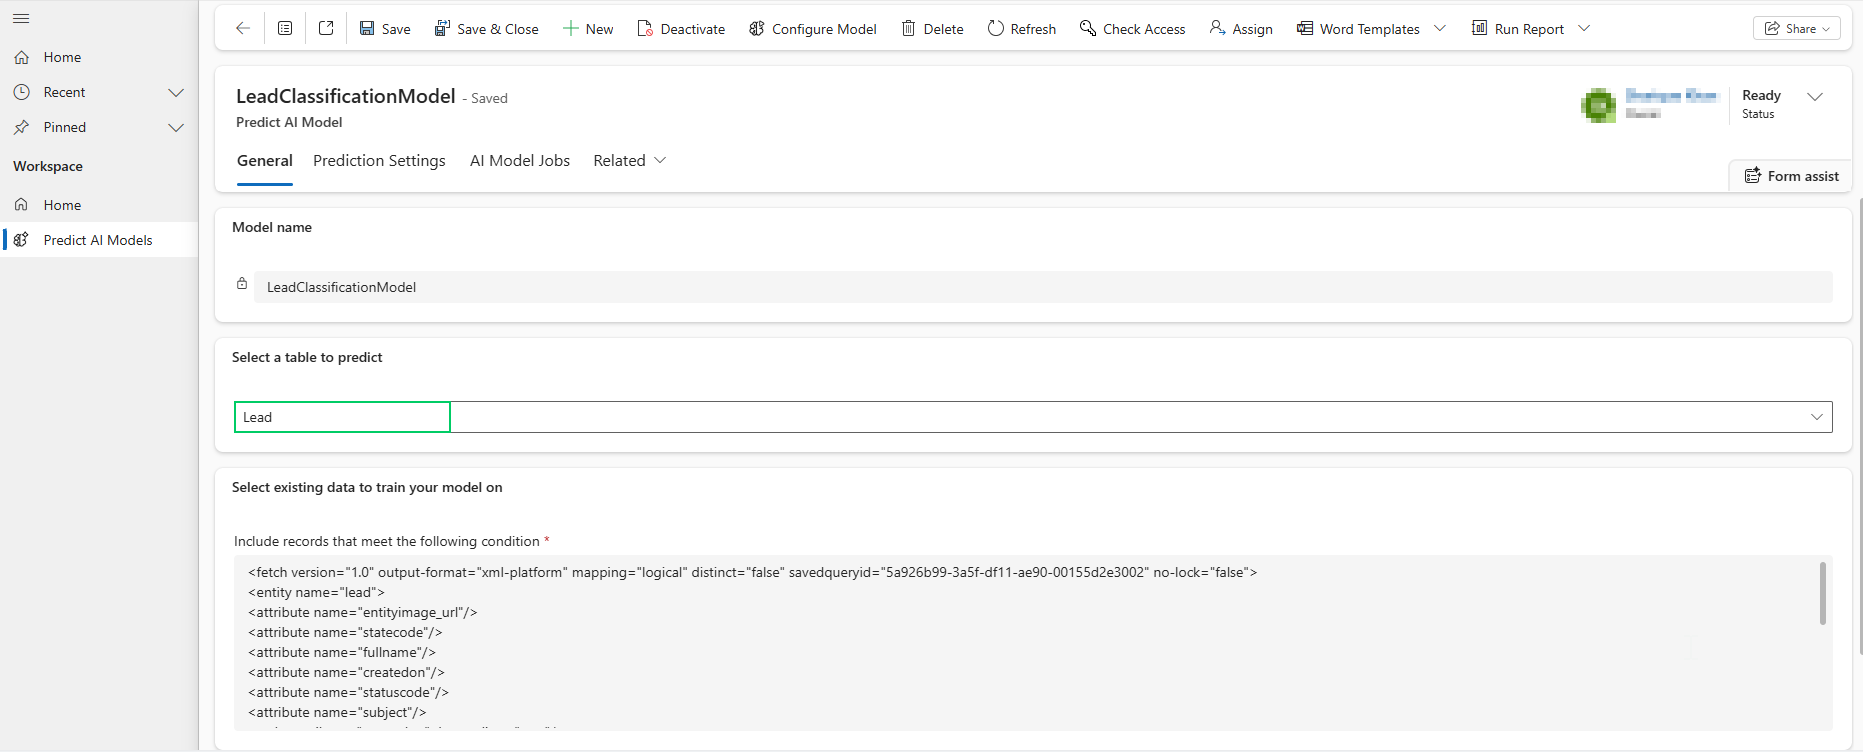
Task: Toggle the hamburger navigation menu
Action: pyautogui.click(x=21, y=18)
